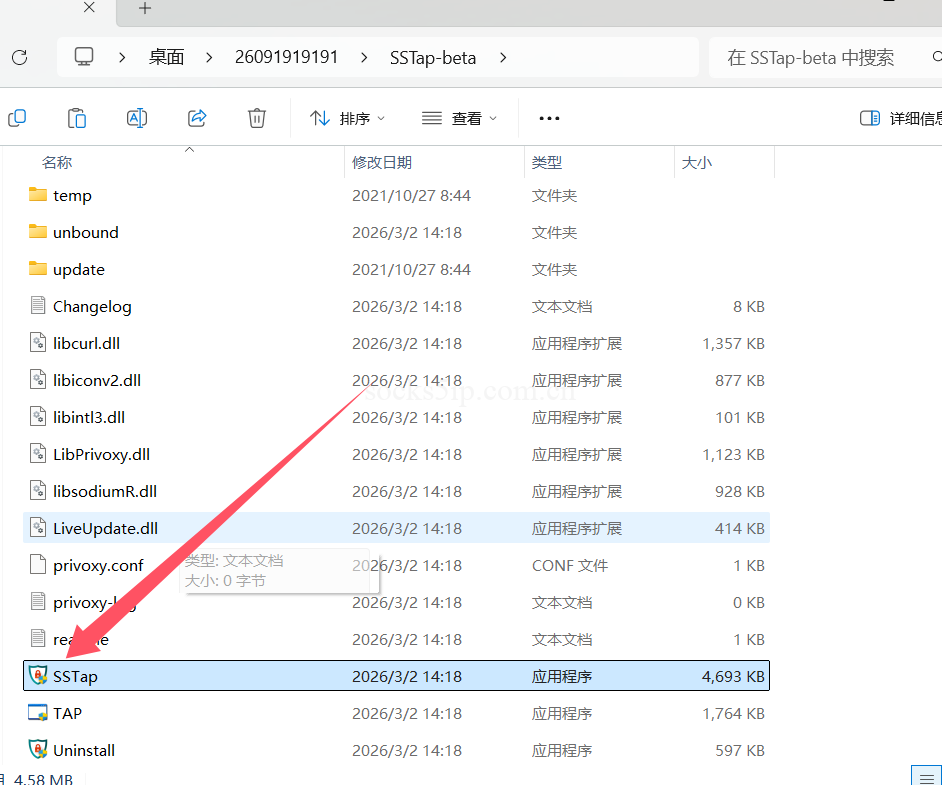Screen dimensions: 942x785
Task: Select the LibPrivoxy.dll file icon
Action: coord(38,454)
